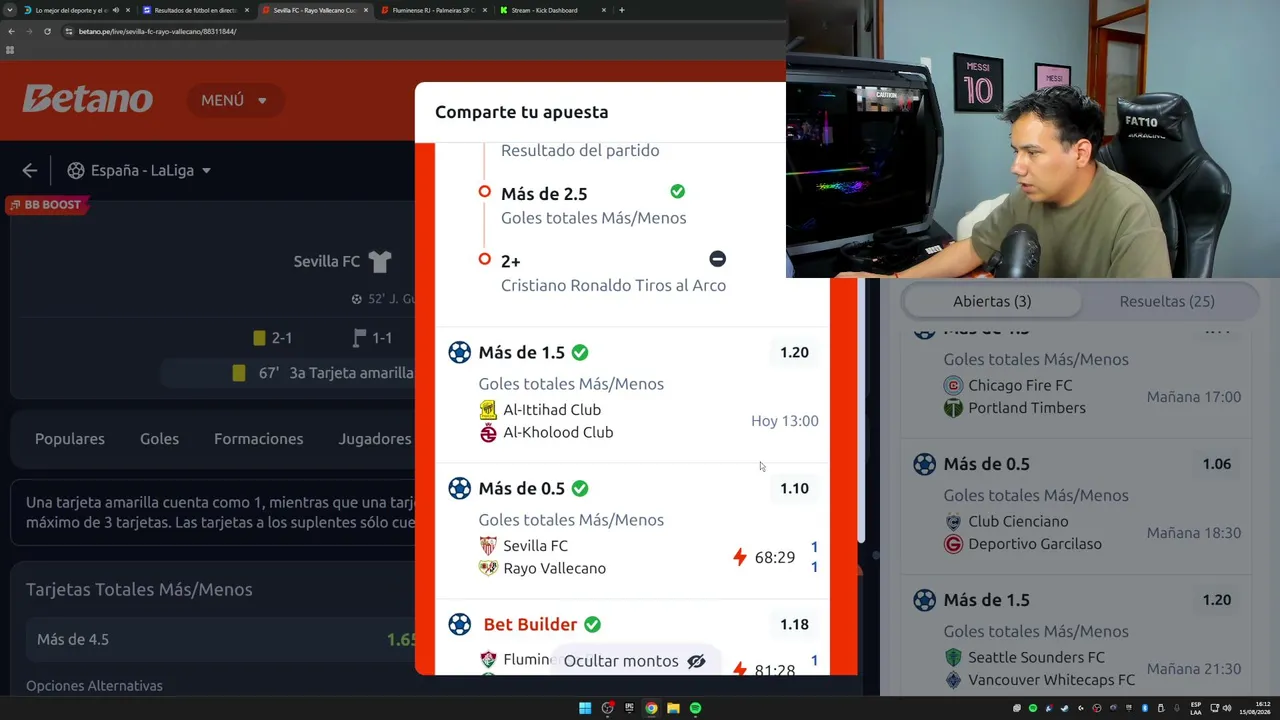Click the Al-Kholood Club crest
Viewport: 1280px width, 720px height.
(488, 433)
